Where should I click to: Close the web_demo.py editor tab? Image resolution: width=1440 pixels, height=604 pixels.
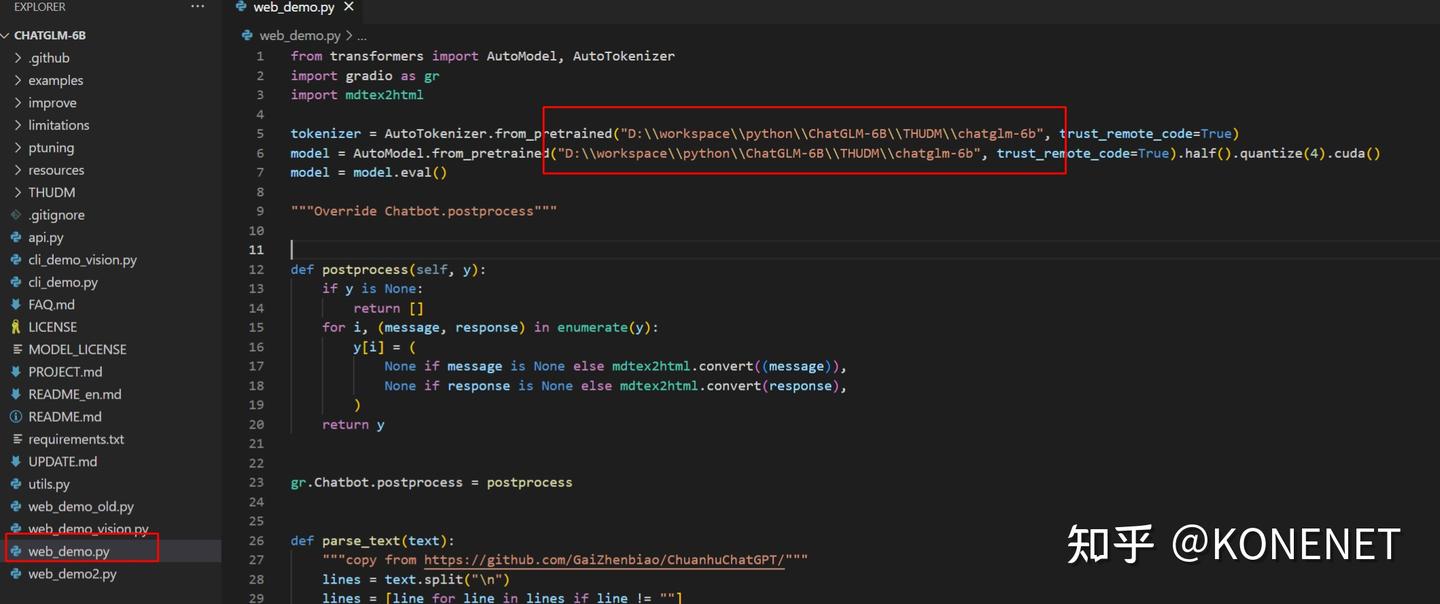point(348,7)
